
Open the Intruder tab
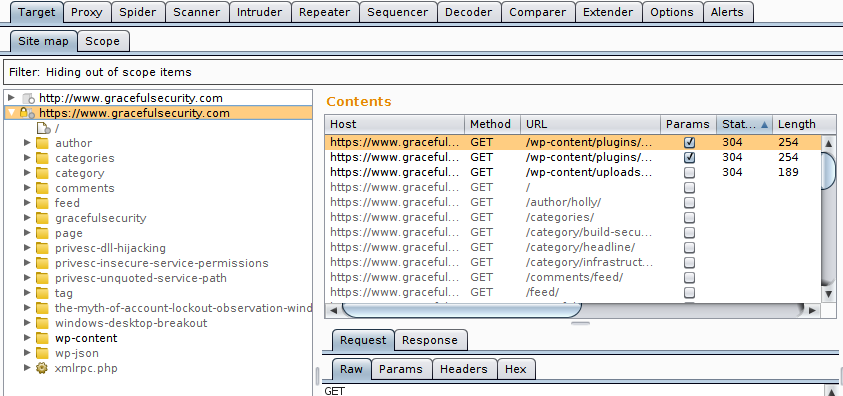(260, 12)
